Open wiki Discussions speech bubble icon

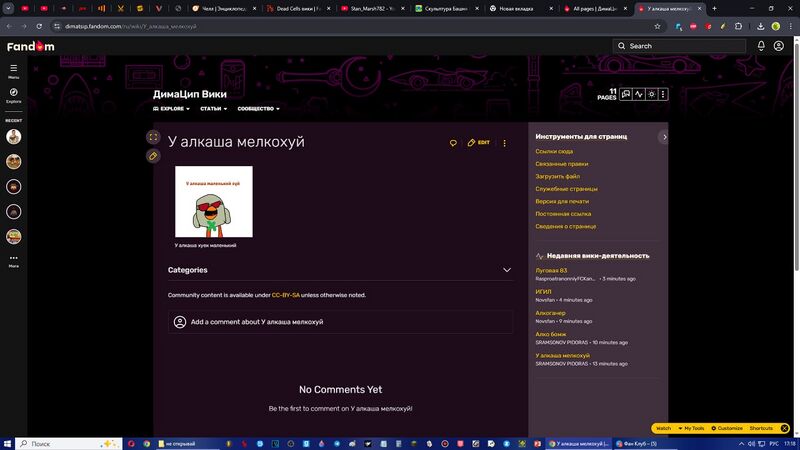(626, 95)
